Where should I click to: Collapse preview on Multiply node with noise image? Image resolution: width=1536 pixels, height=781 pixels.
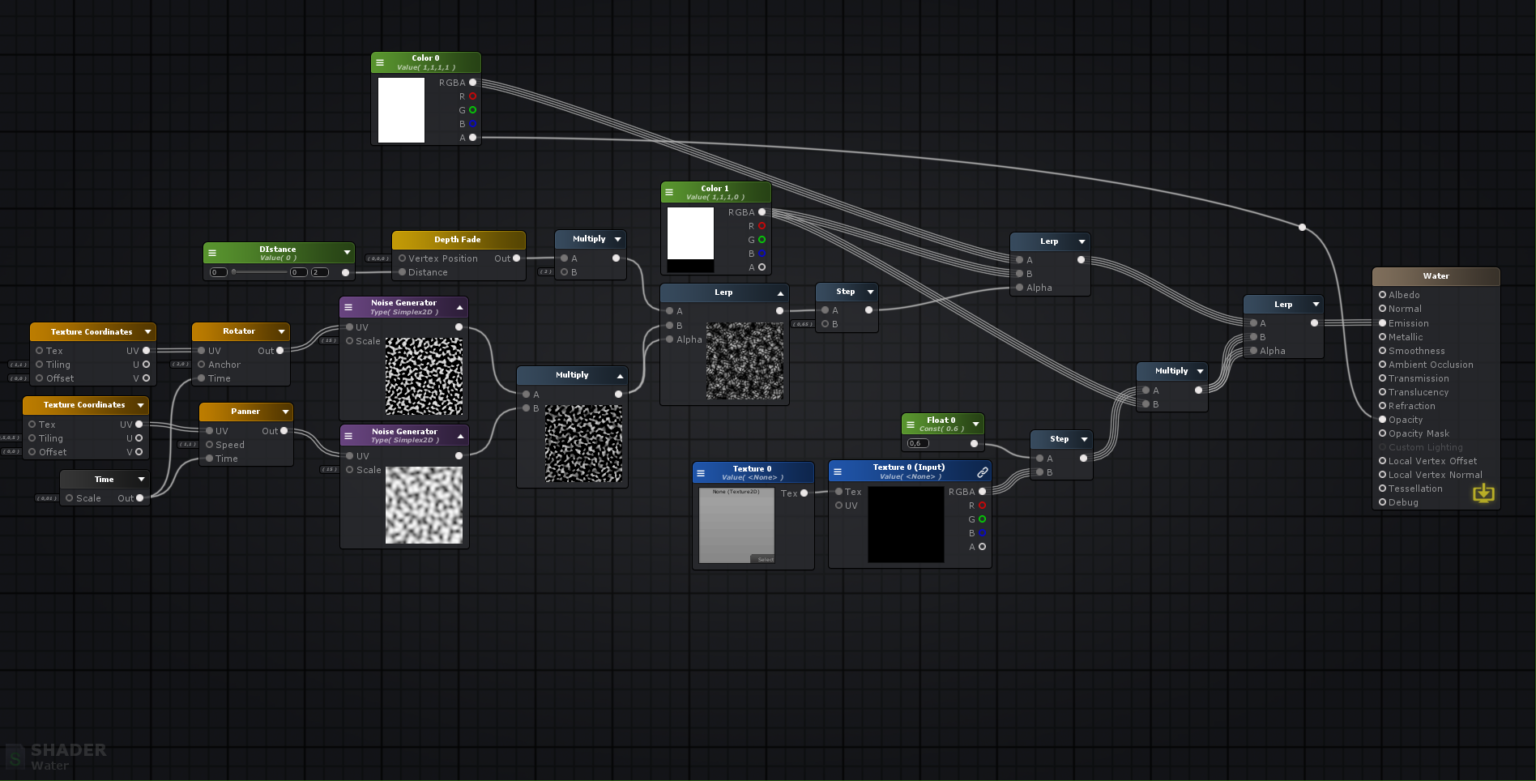pyautogui.click(x=621, y=376)
